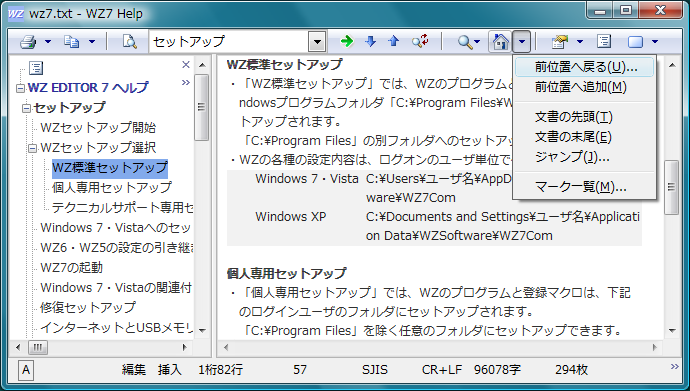This screenshot has height=391, width=690.
Task: Click the A input mode indicator
Action: [x=26, y=370]
